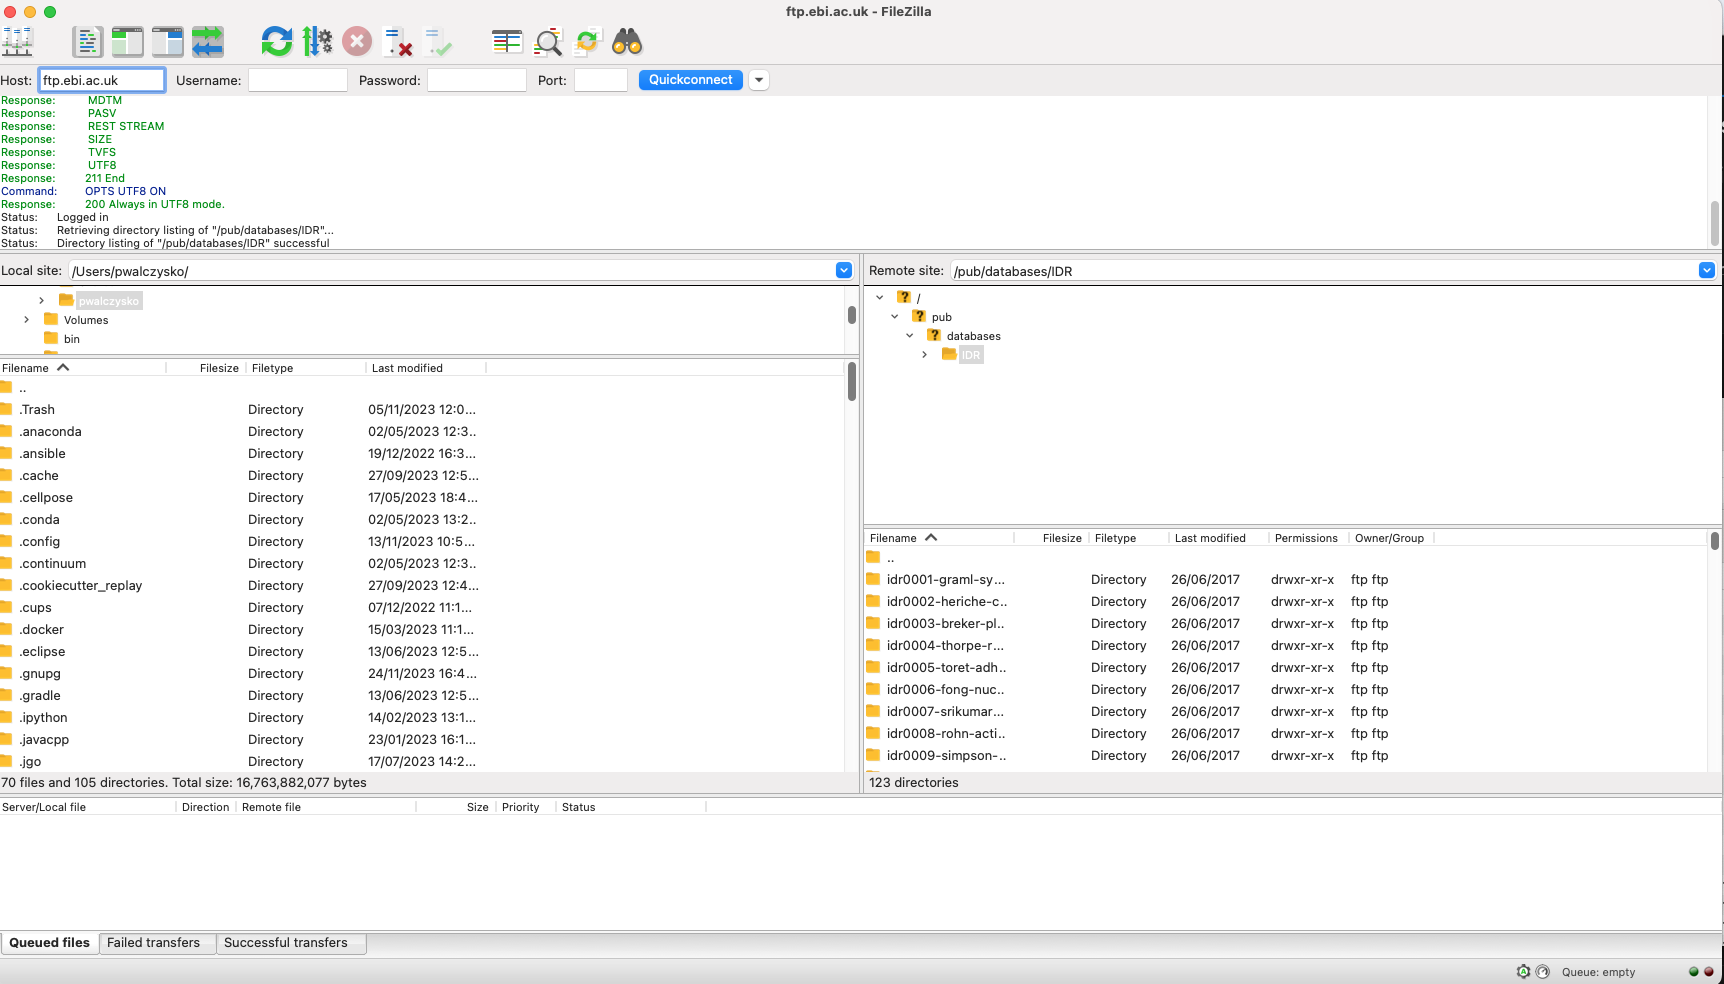1724x984 pixels.
Task: Open the file search with binoculars icon
Action: click(626, 42)
